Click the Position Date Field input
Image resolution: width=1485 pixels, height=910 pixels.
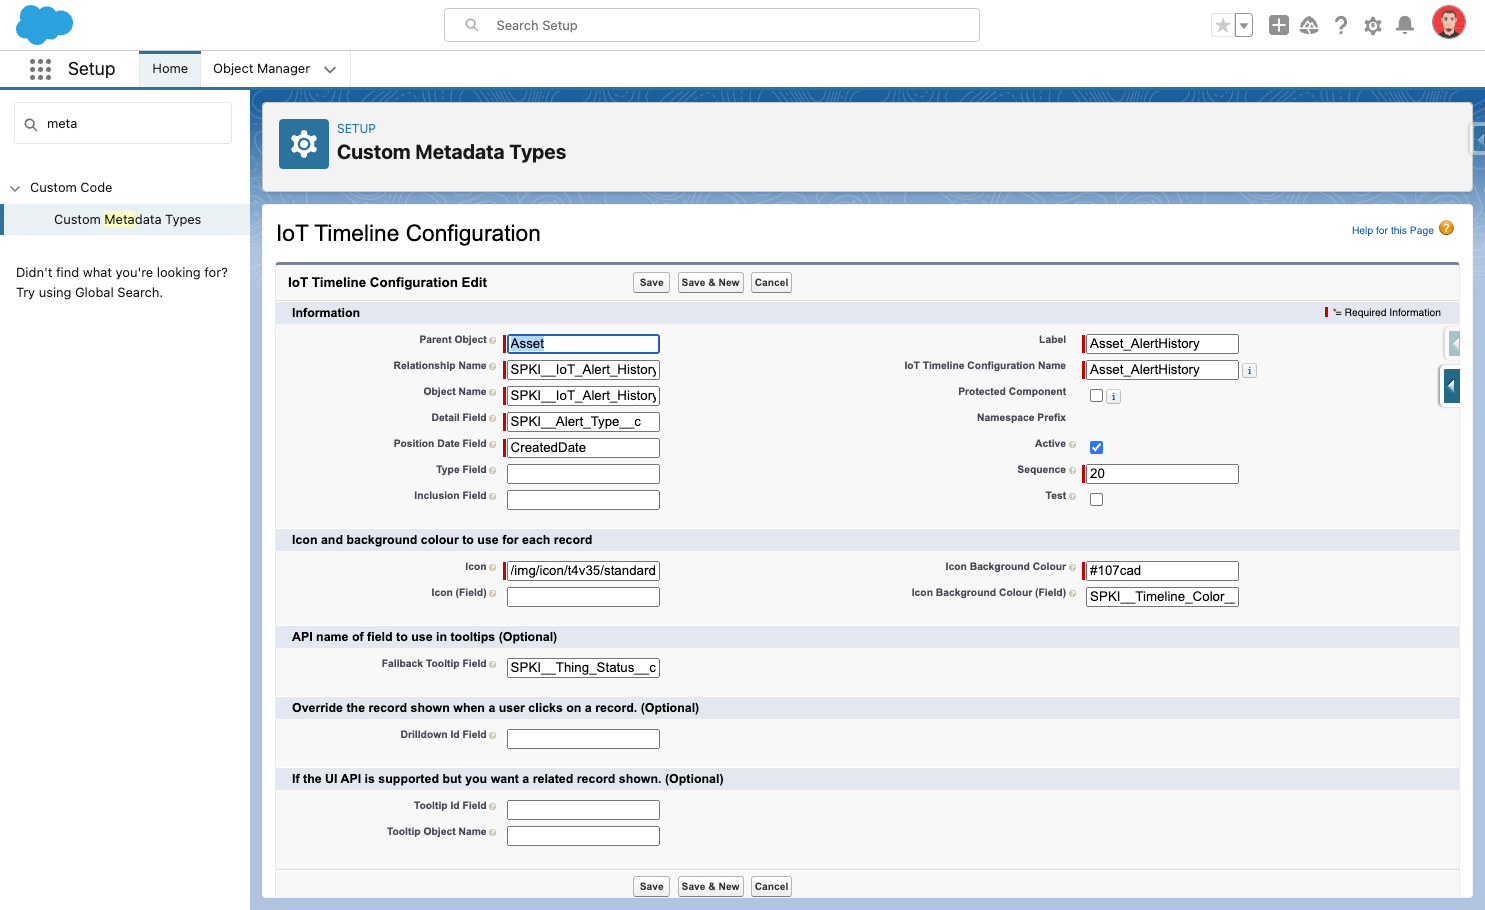coord(583,448)
